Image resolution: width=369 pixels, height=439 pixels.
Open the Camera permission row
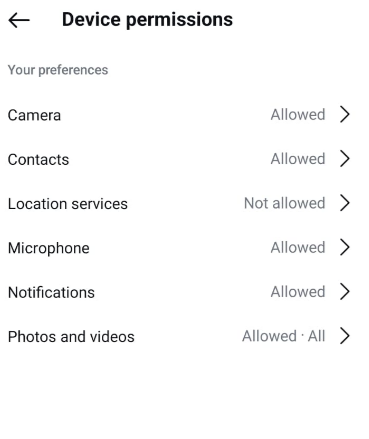184,115
